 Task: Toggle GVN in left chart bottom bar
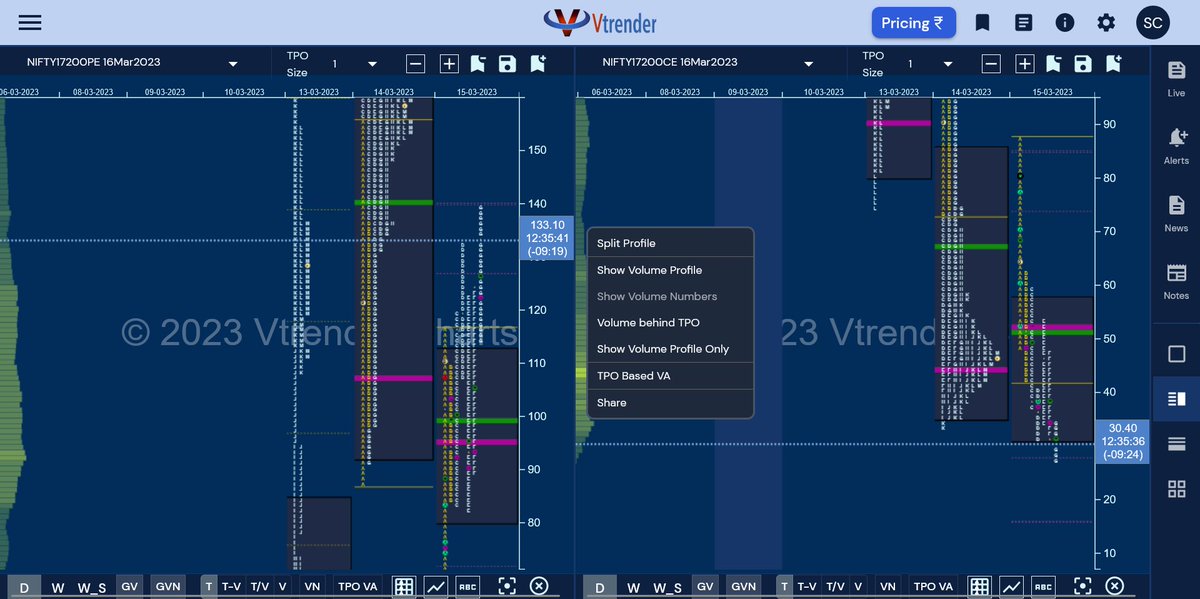tap(168, 587)
